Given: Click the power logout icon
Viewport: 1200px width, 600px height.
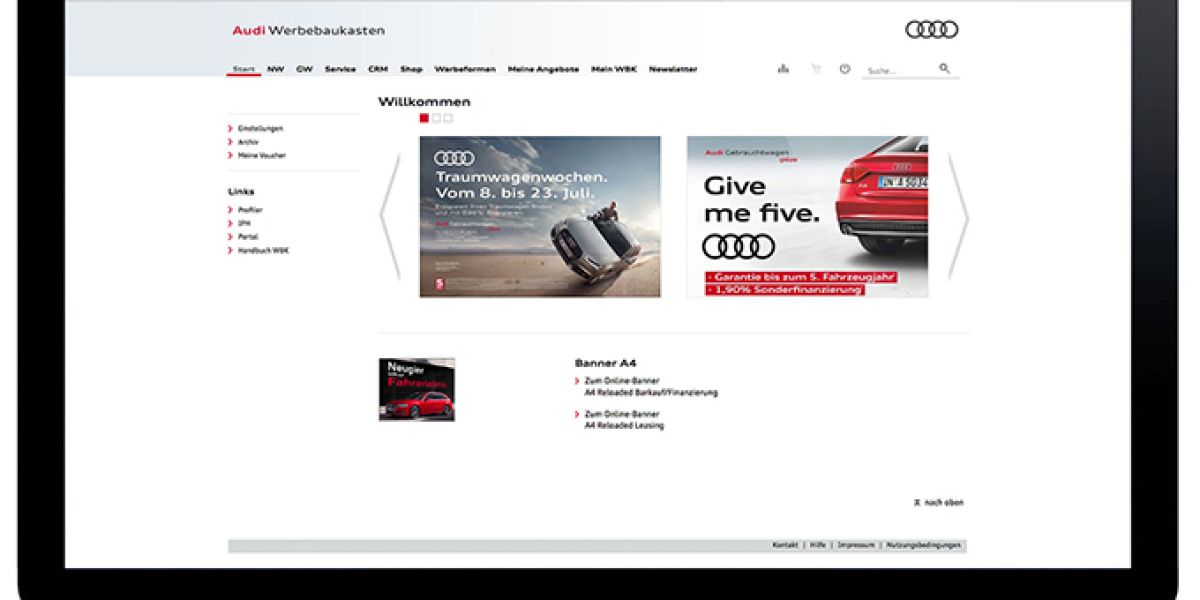Looking at the screenshot, I should pyautogui.click(x=845, y=69).
